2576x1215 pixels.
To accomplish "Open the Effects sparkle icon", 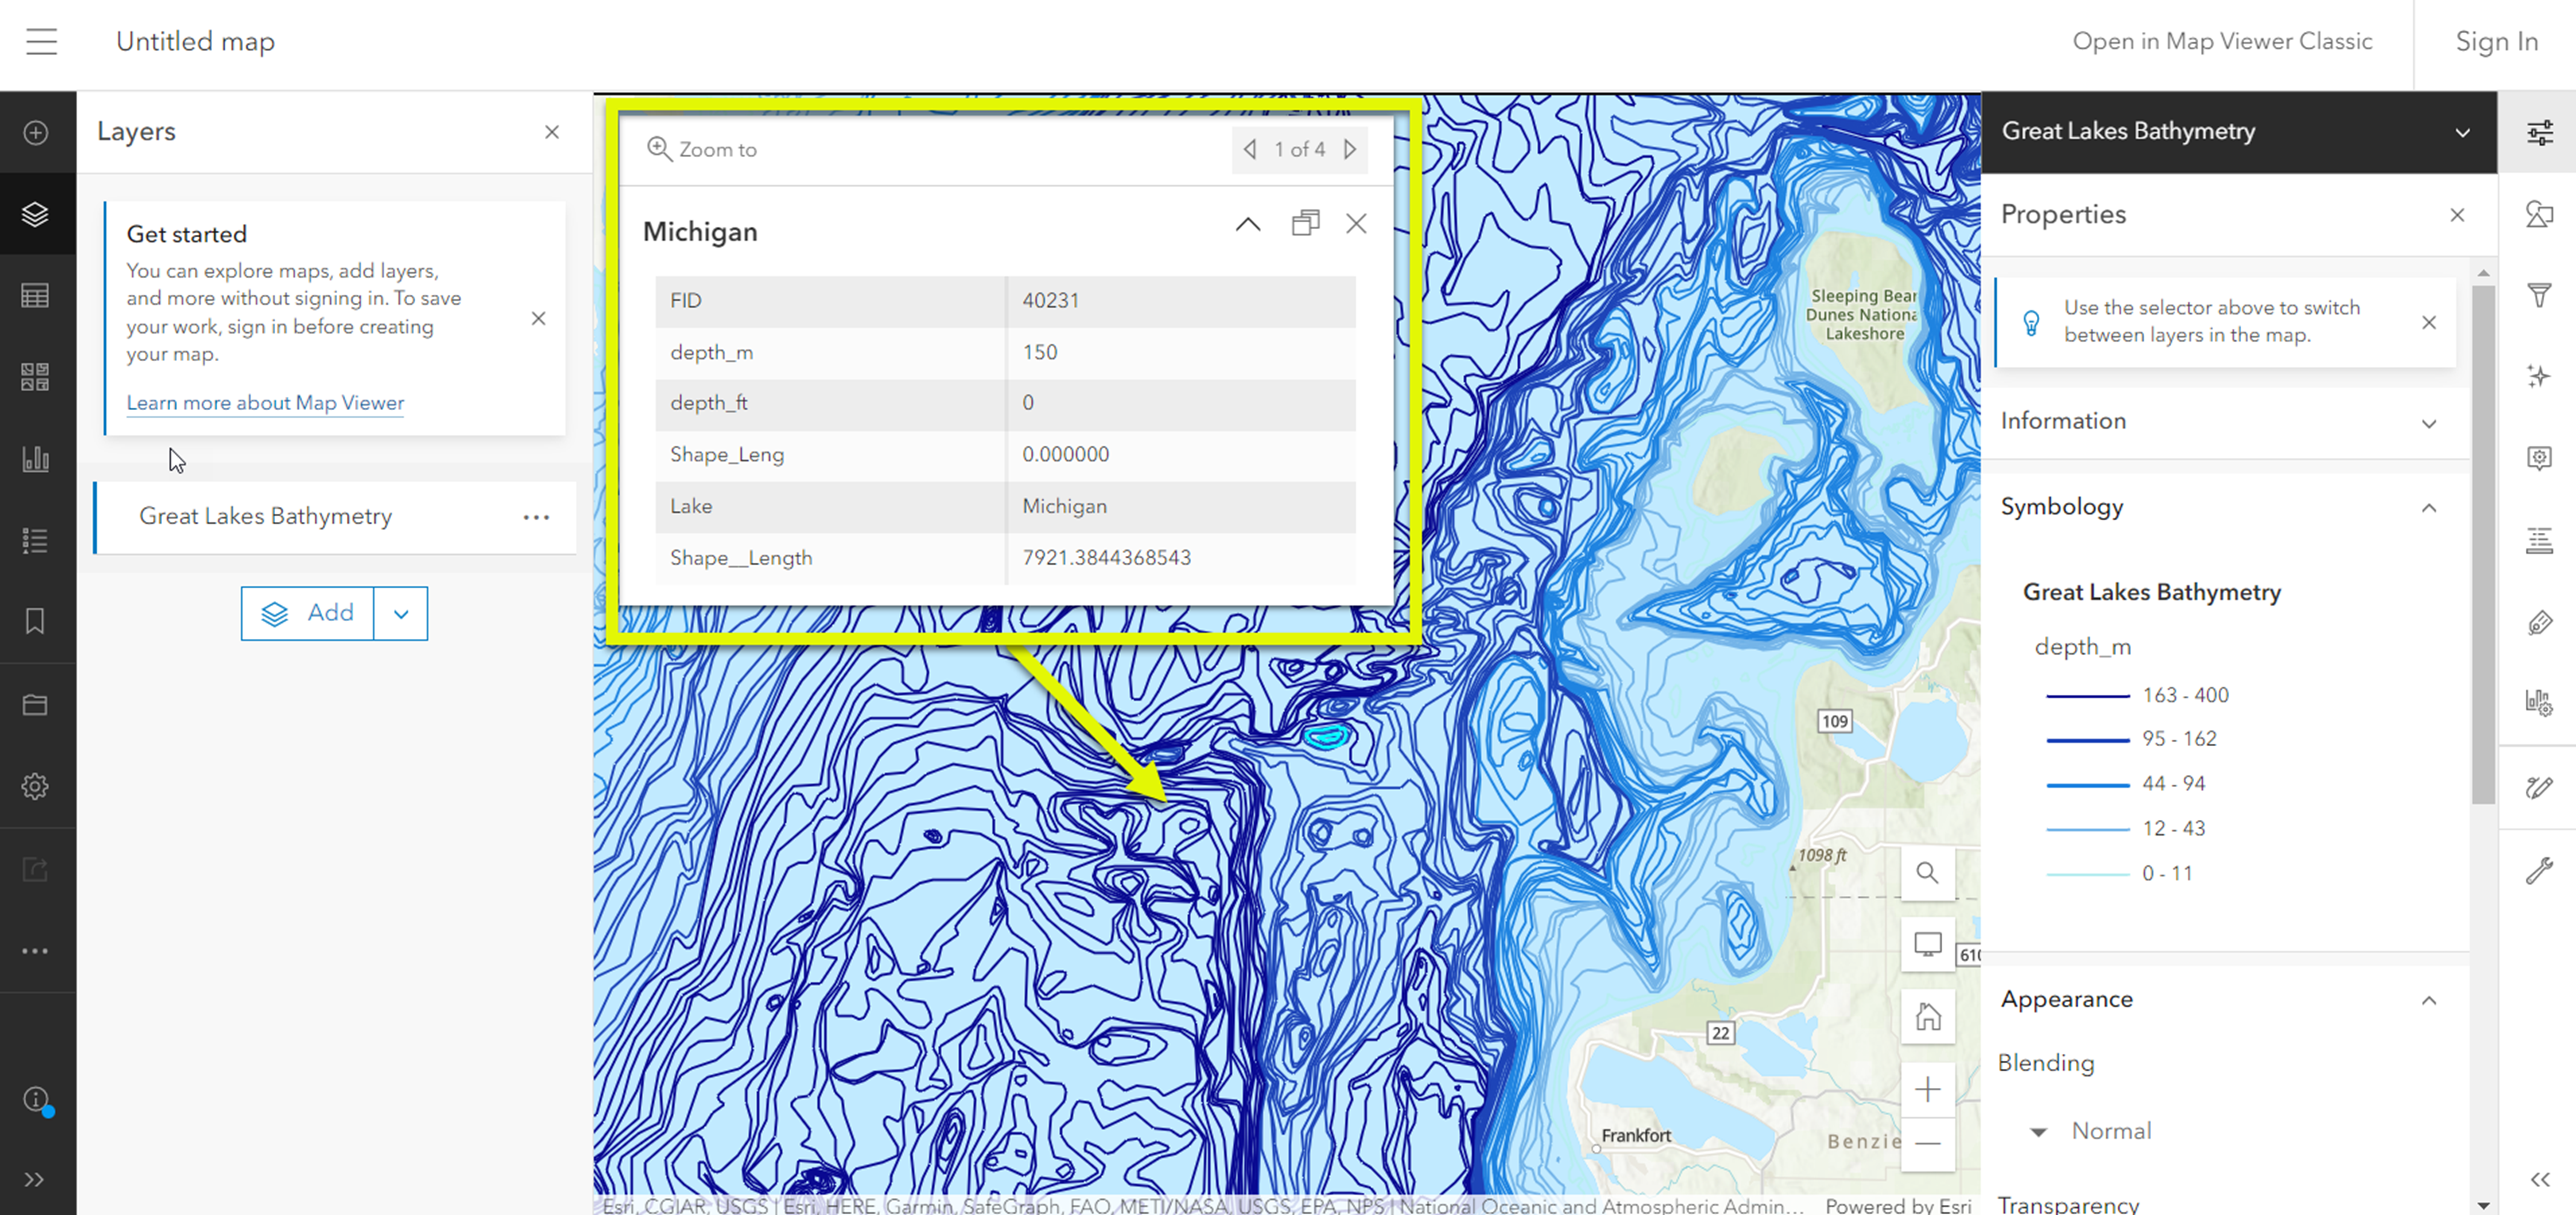I will tap(2539, 376).
